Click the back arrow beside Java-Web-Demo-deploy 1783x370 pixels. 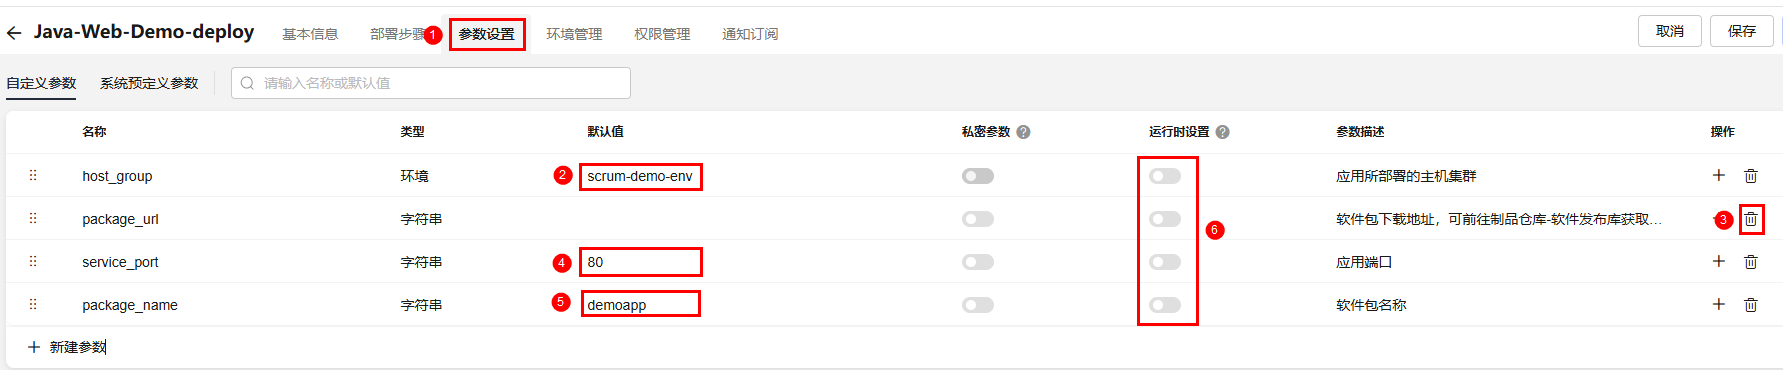click(14, 34)
